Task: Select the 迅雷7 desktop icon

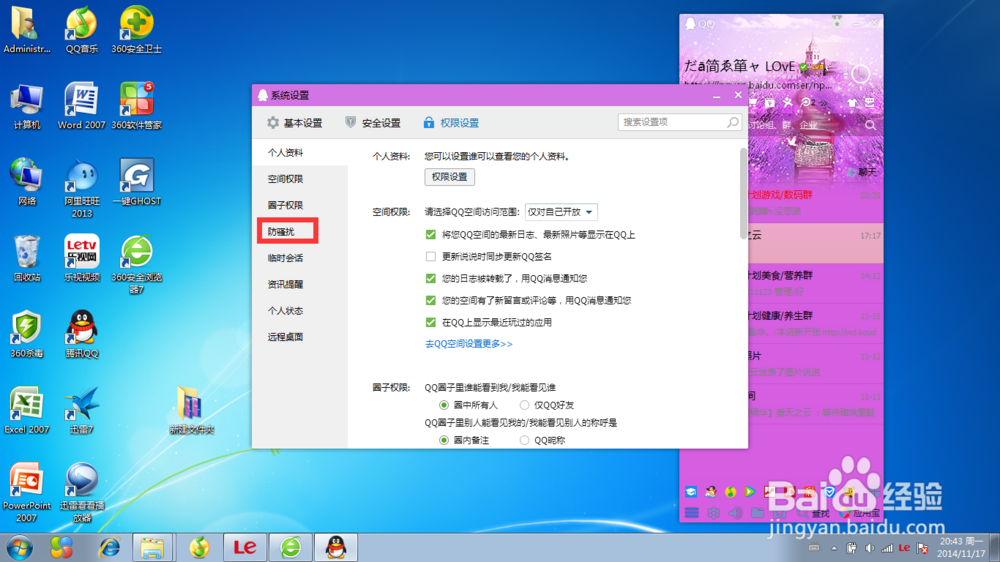Action: coord(82,411)
